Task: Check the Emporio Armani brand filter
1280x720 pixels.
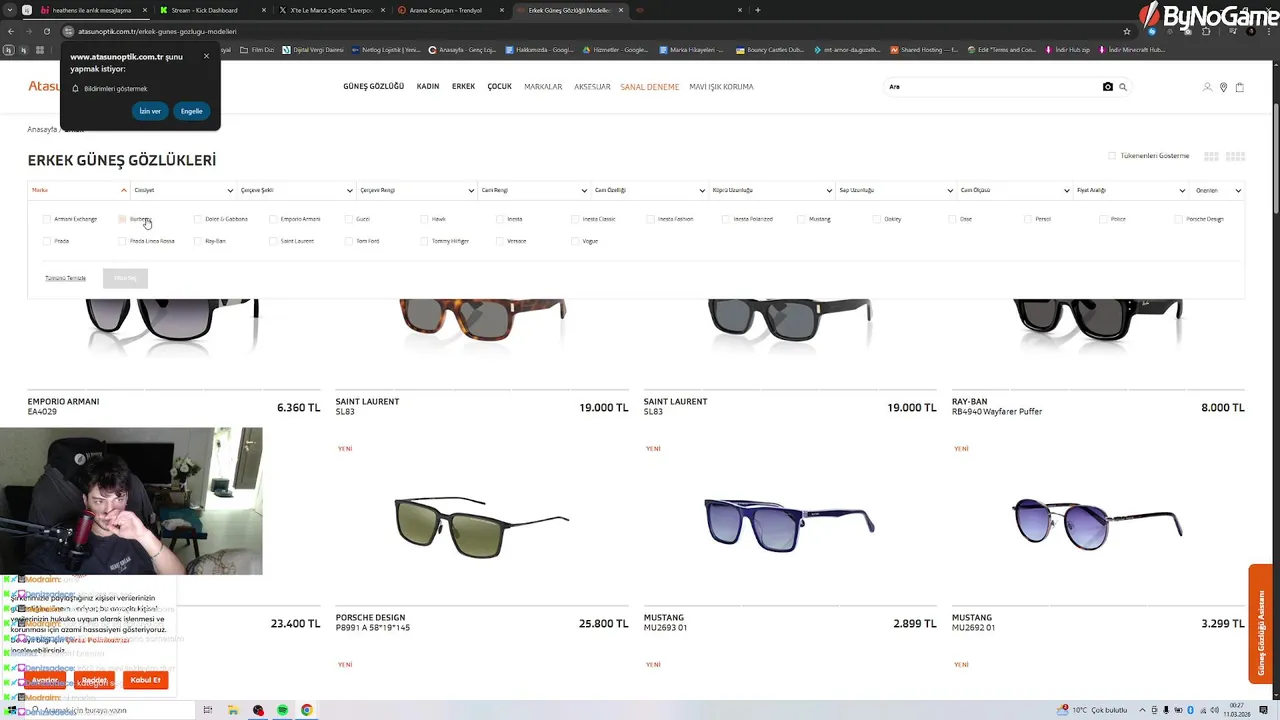Action: pos(273,219)
